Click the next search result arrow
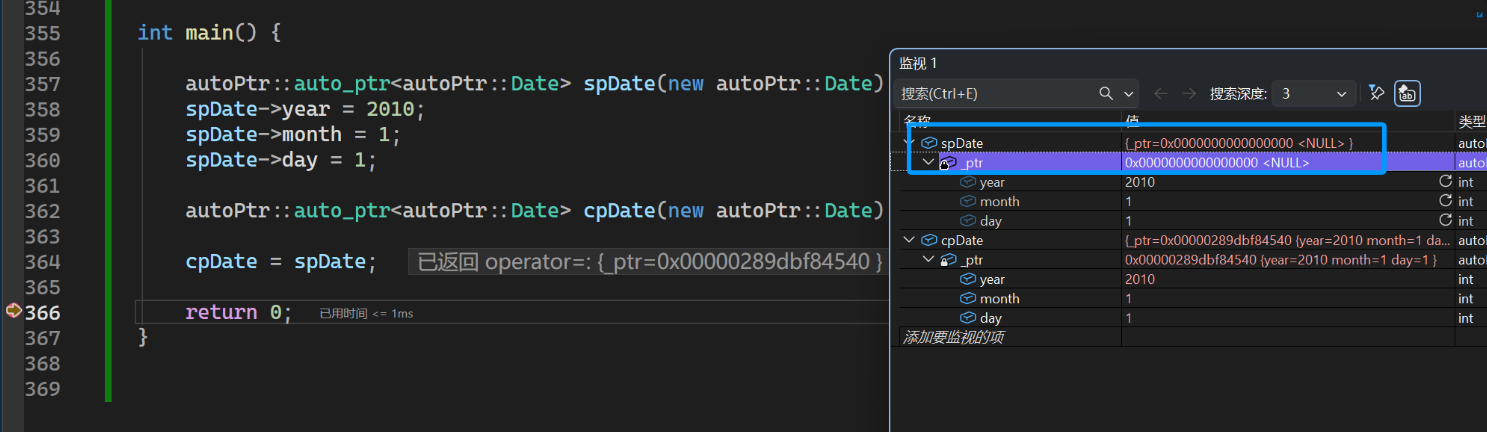Image resolution: width=1487 pixels, height=432 pixels. pos(1189,93)
